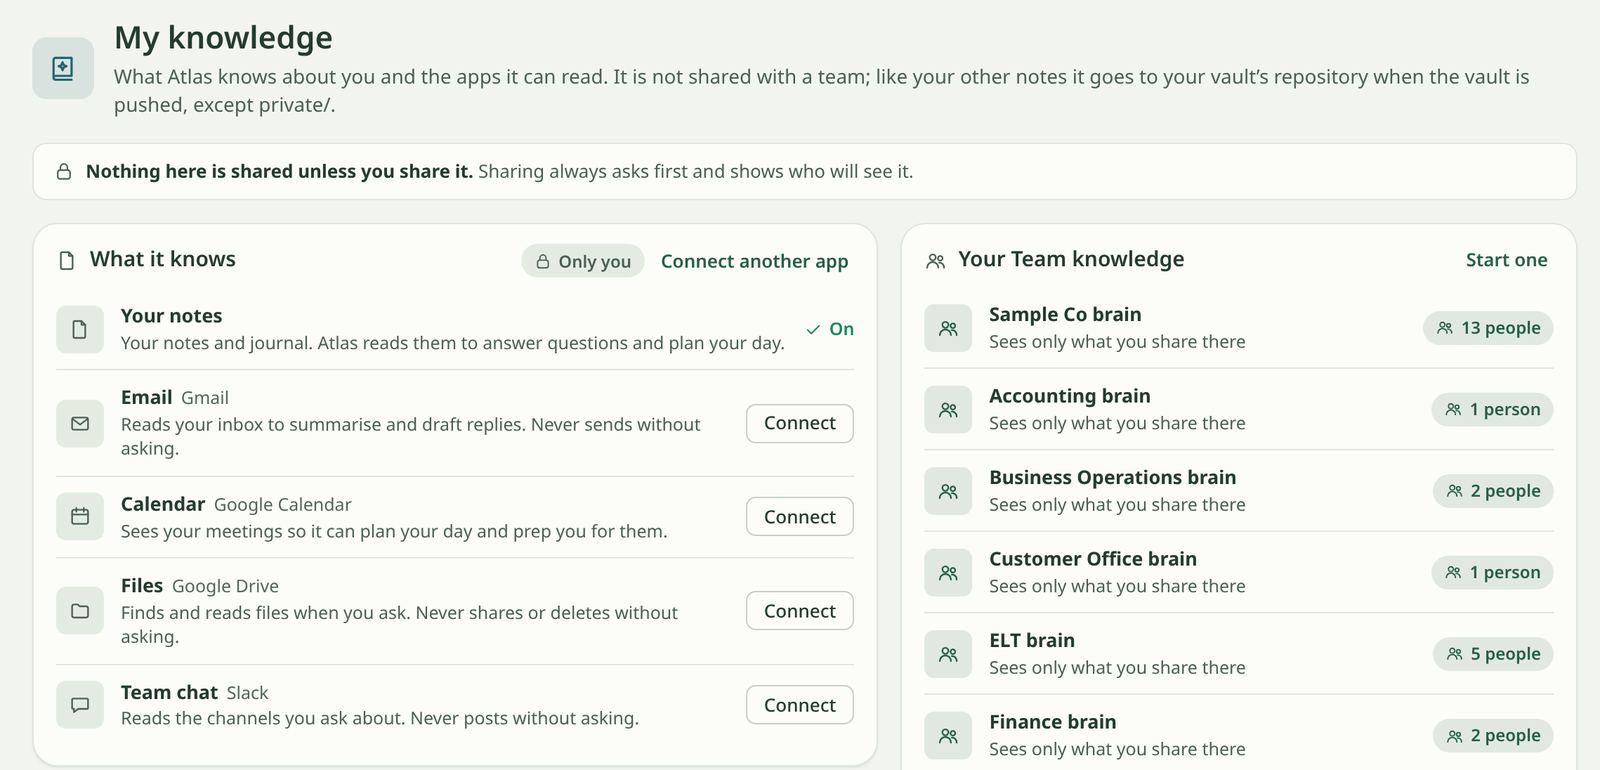Click the Business Operations brain team icon
1600x770 pixels.
[948, 491]
